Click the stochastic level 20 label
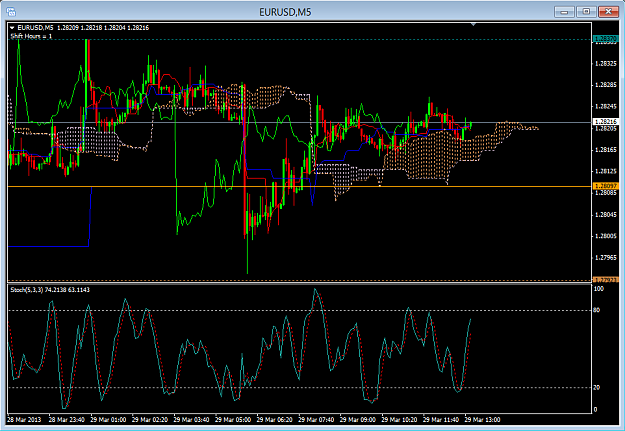This screenshot has height=431, width=625. (x=597, y=388)
